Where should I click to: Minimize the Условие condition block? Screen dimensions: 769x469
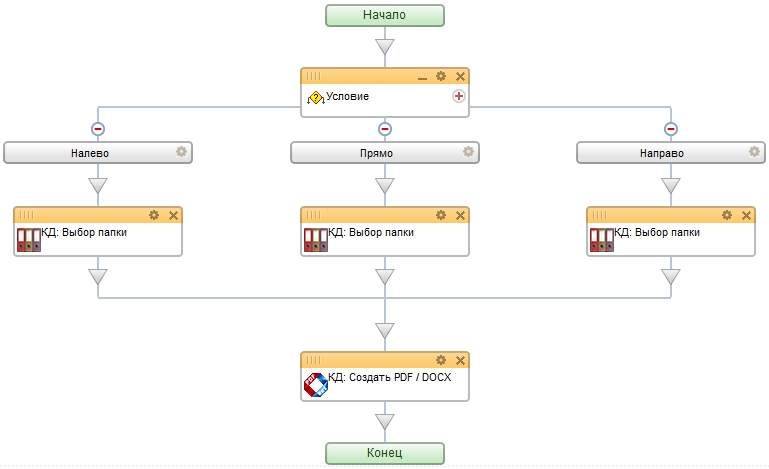coord(422,77)
